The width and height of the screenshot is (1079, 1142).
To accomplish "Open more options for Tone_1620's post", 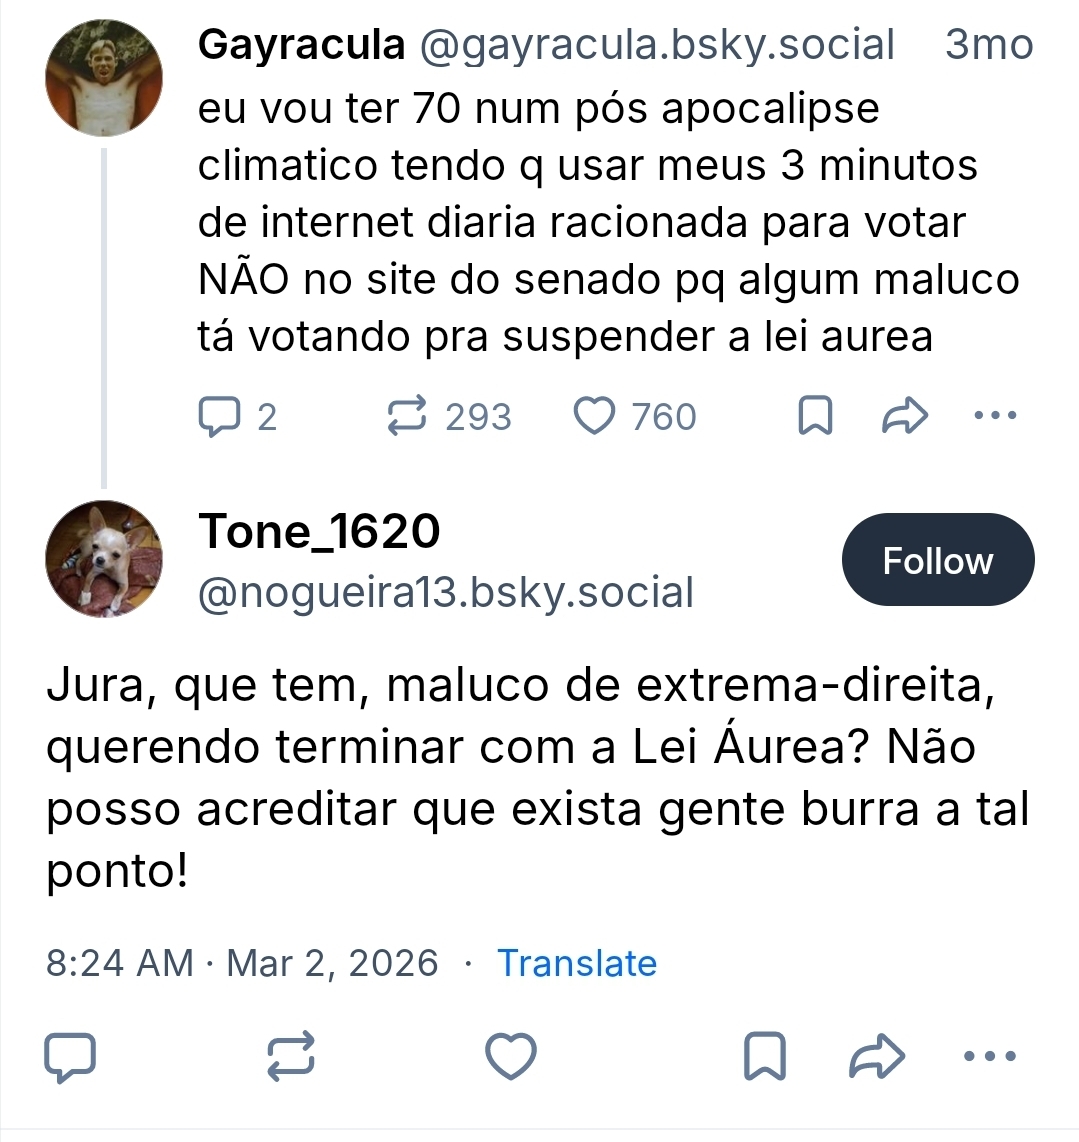I will tap(990, 1056).
